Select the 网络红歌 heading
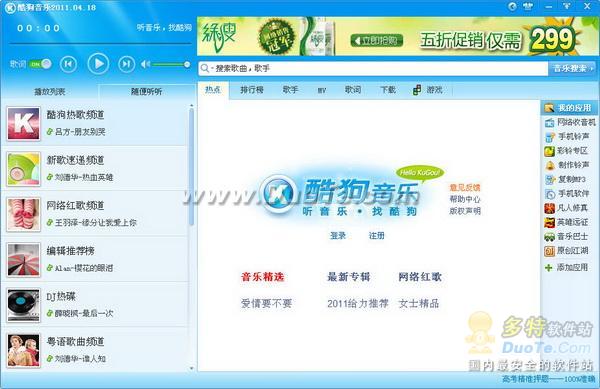 pyautogui.click(x=420, y=277)
